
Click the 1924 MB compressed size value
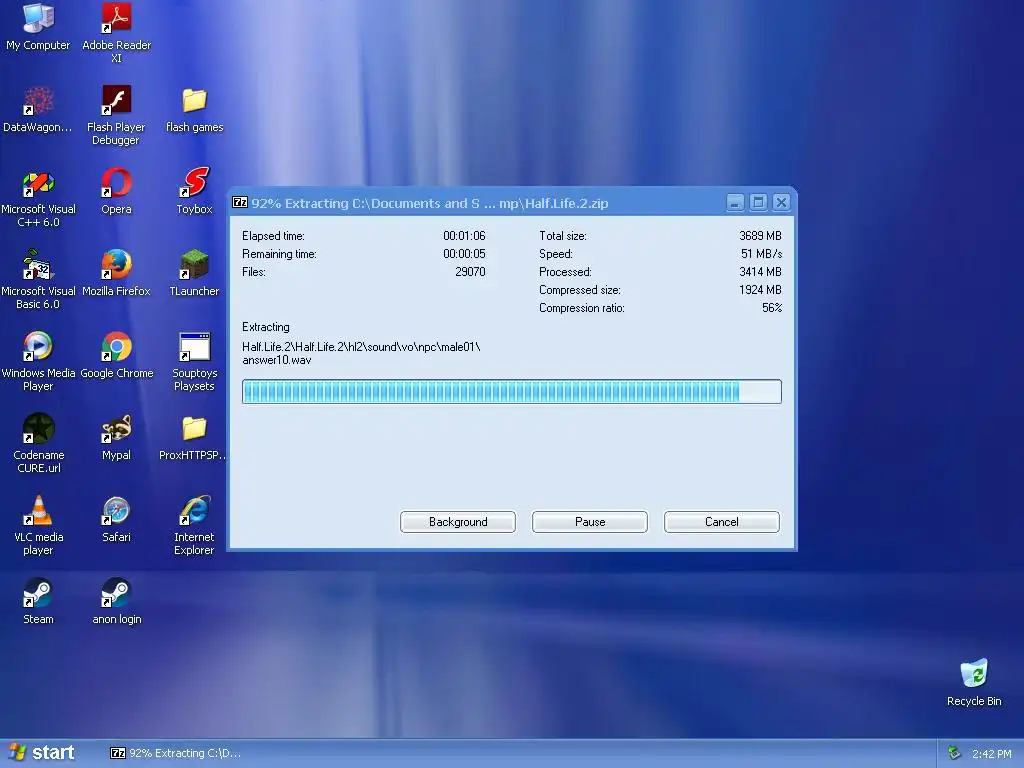(760, 289)
